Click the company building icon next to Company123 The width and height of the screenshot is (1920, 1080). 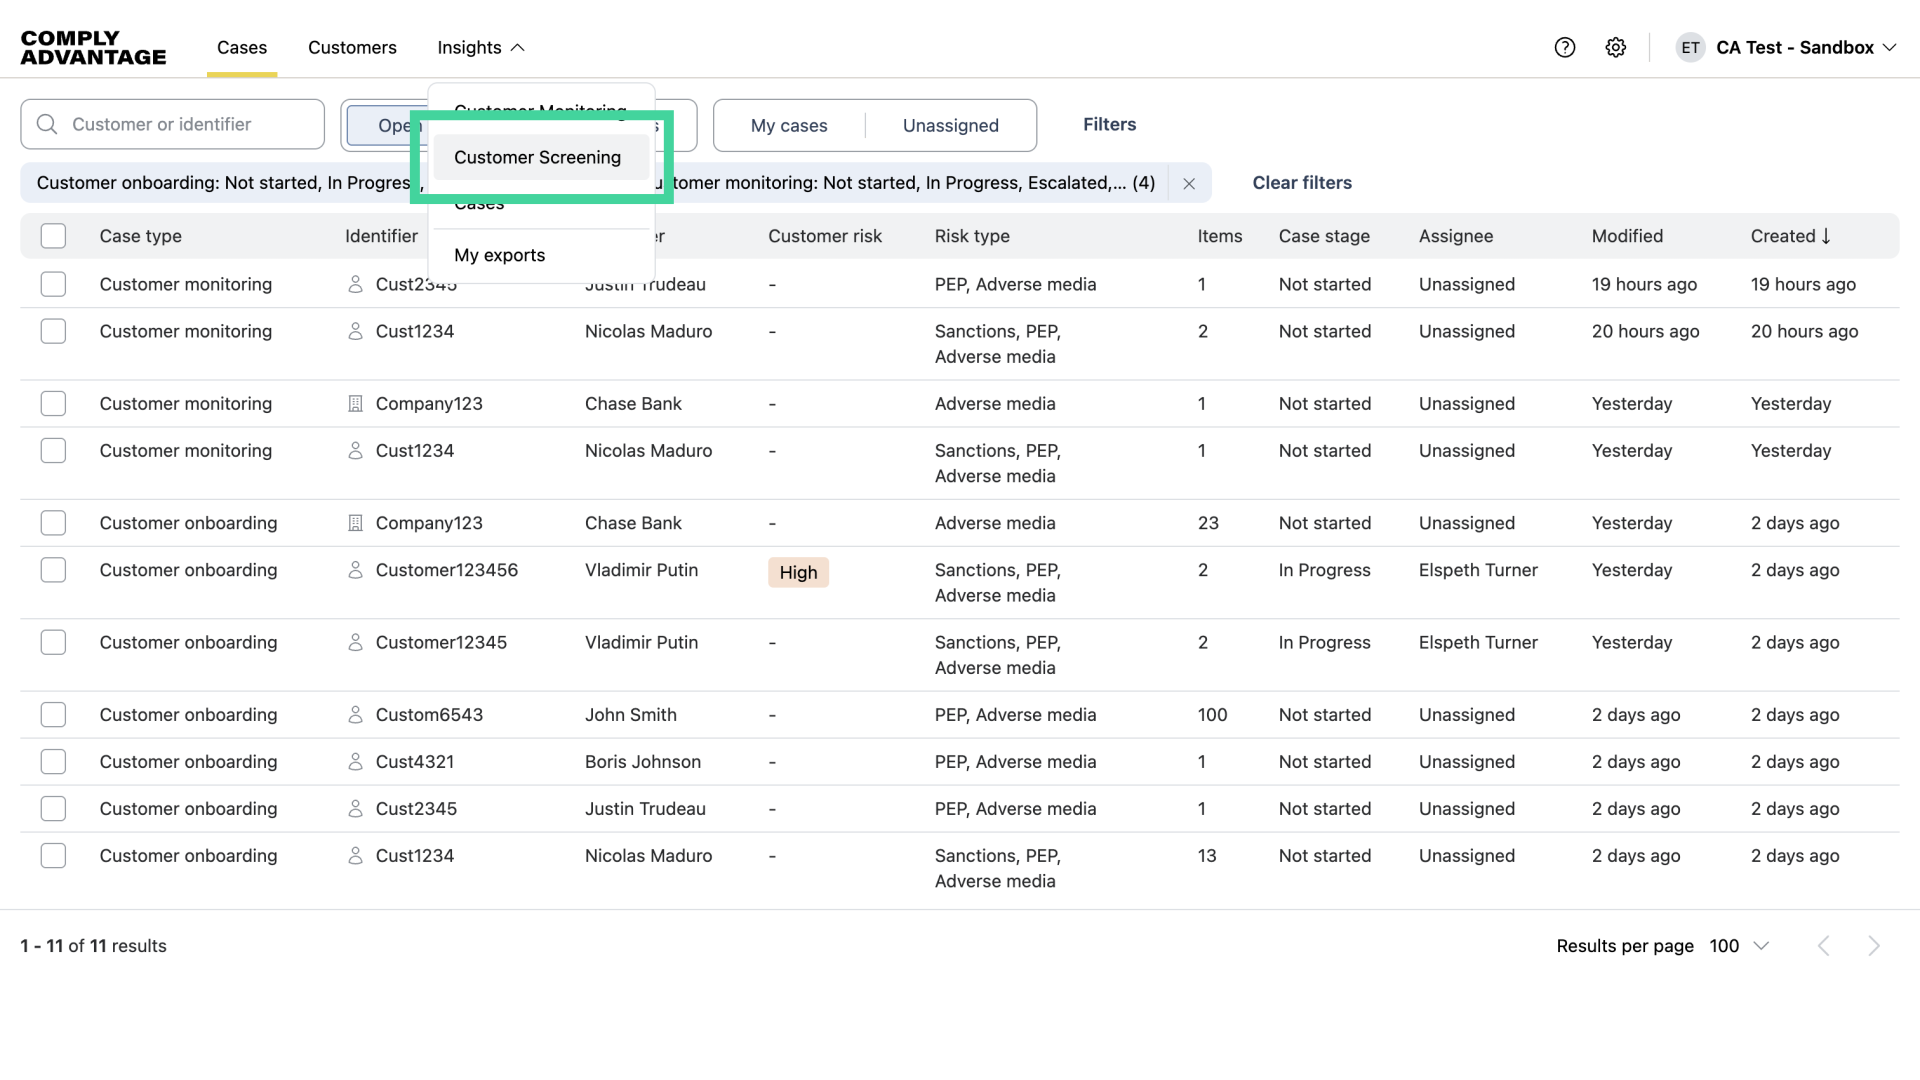(x=354, y=403)
